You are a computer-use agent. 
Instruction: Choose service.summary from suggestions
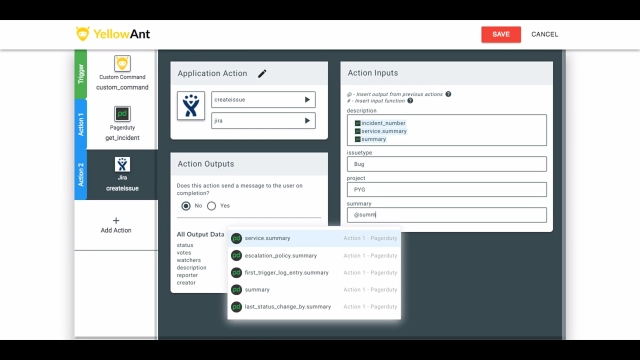(314, 238)
